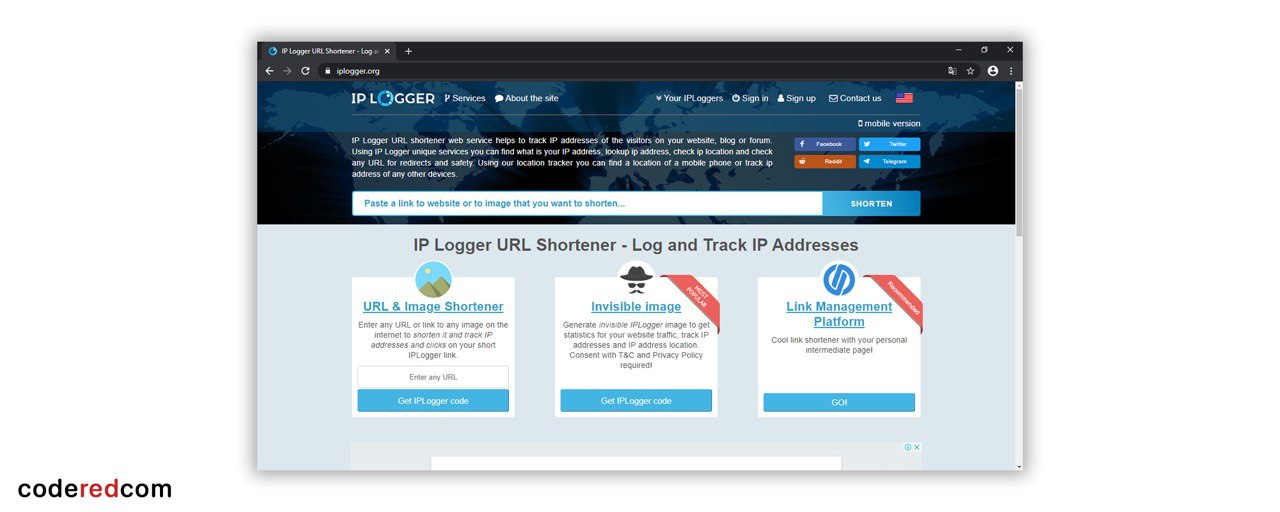Screen dimensions: 1280x512
Task: Close the advertisement with the X icon
Action: coord(917,447)
